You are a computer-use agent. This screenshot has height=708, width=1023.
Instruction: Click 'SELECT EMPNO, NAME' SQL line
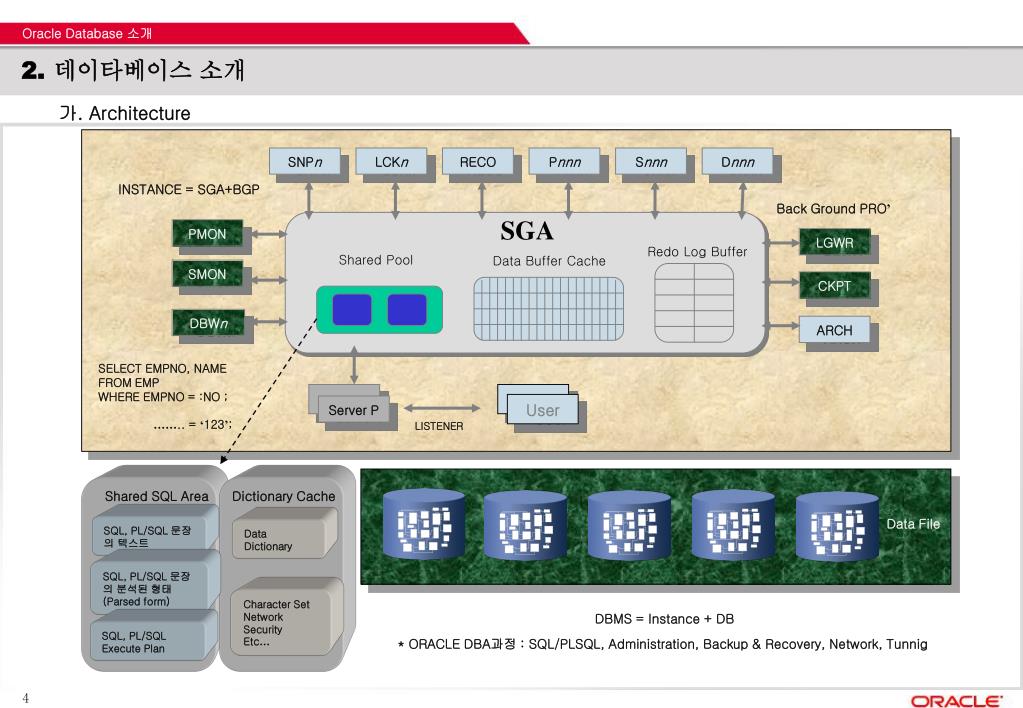click(x=162, y=369)
